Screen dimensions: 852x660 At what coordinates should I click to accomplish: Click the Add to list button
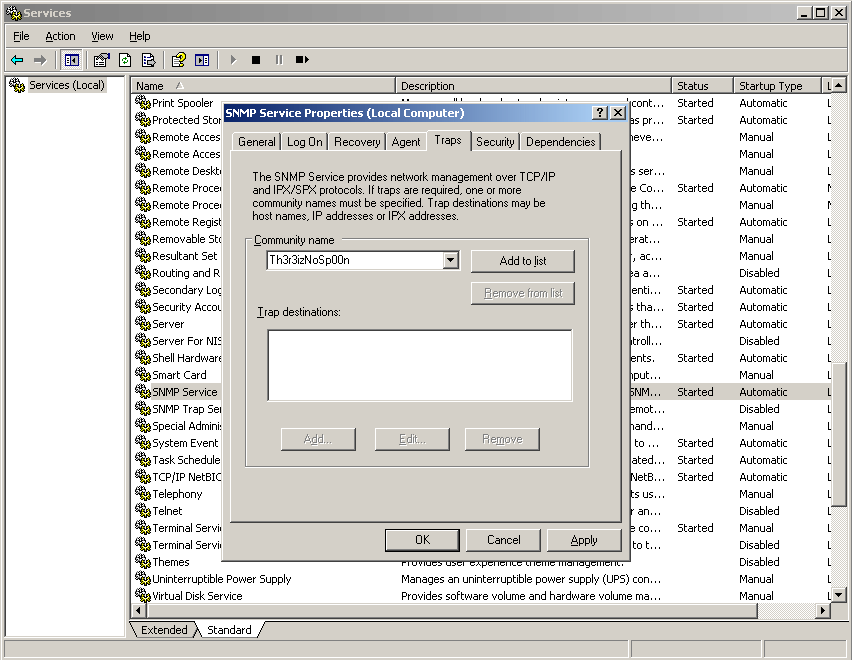(522, 261)
